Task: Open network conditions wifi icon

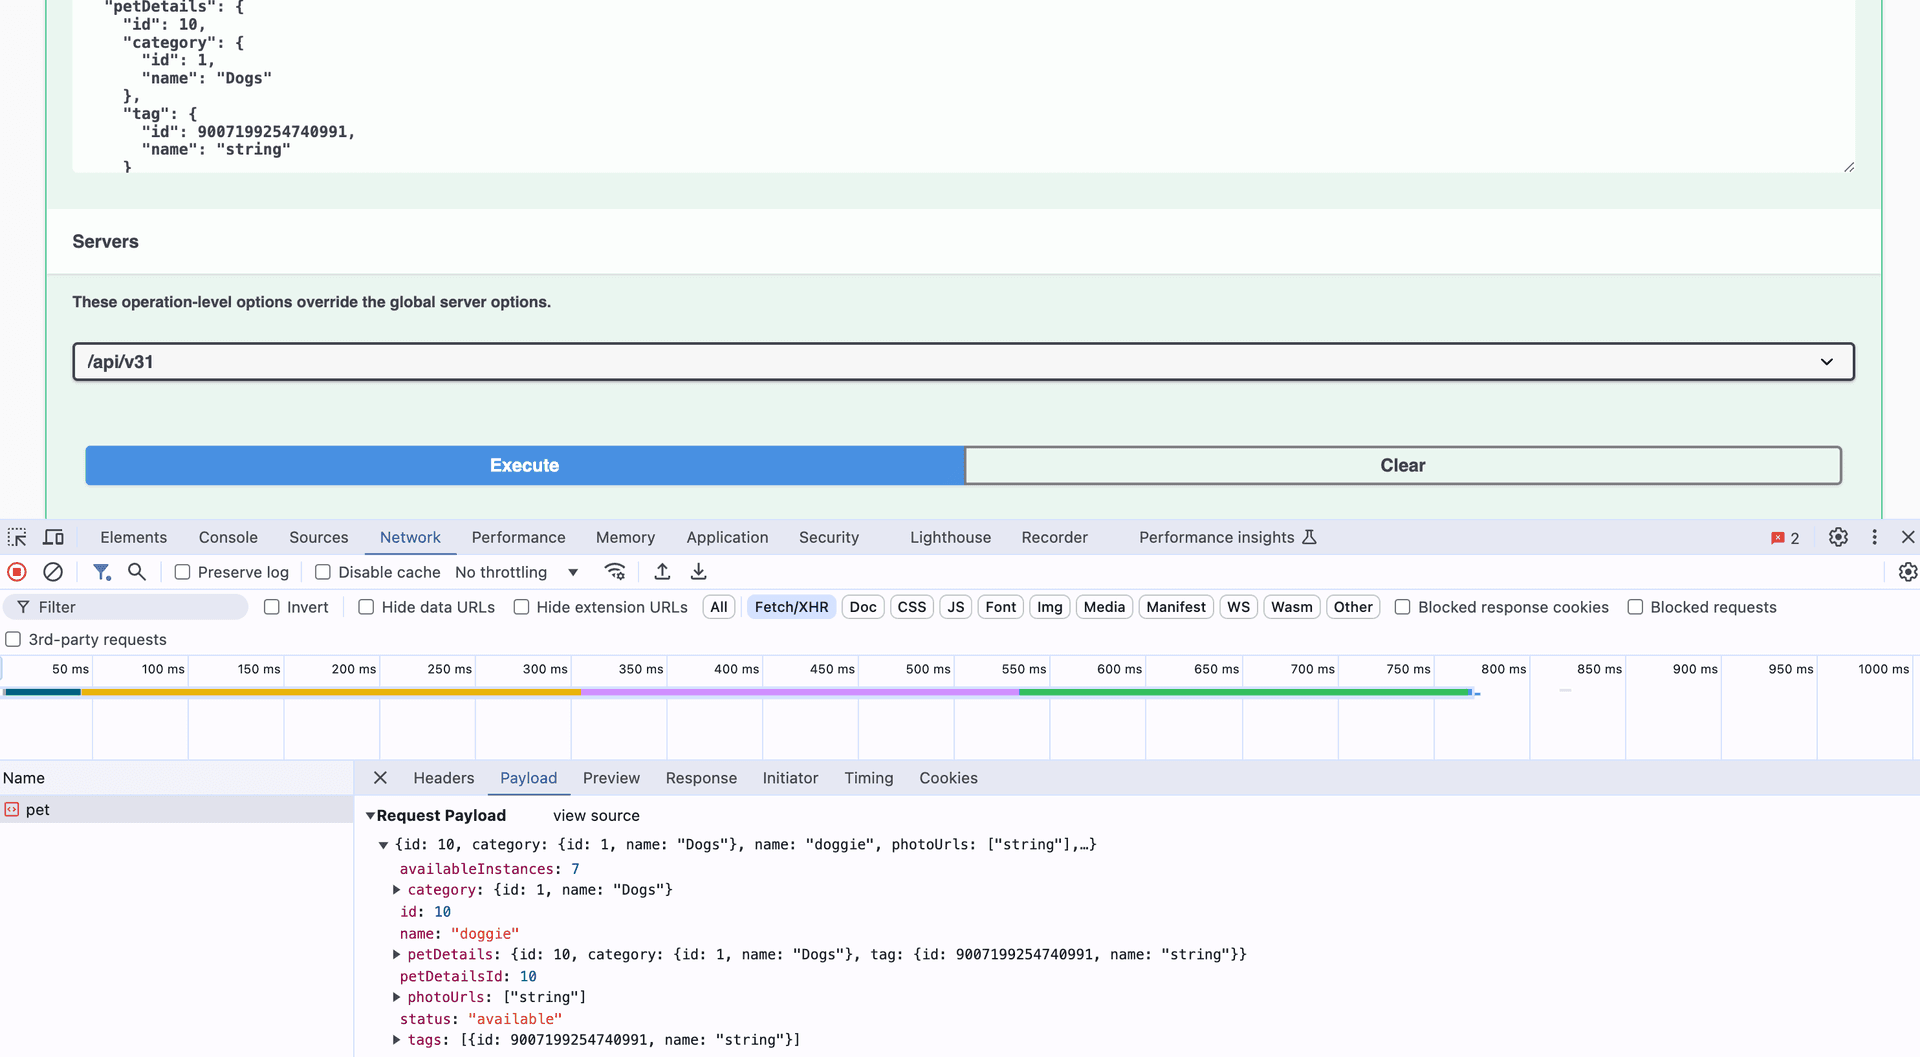Action: tap(615, 572)
